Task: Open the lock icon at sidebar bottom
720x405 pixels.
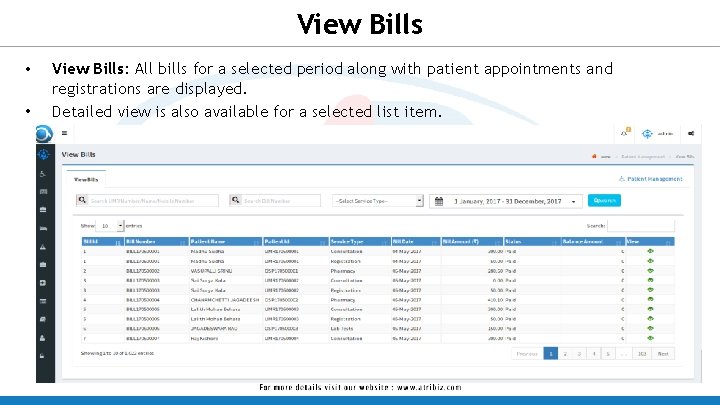Action: [42, 355]
